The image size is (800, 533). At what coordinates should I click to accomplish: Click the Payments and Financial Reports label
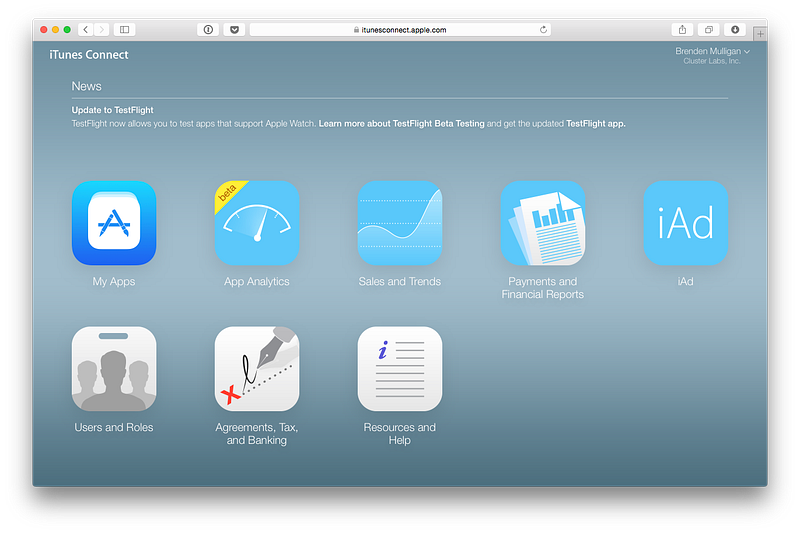(x=542, y=288)
